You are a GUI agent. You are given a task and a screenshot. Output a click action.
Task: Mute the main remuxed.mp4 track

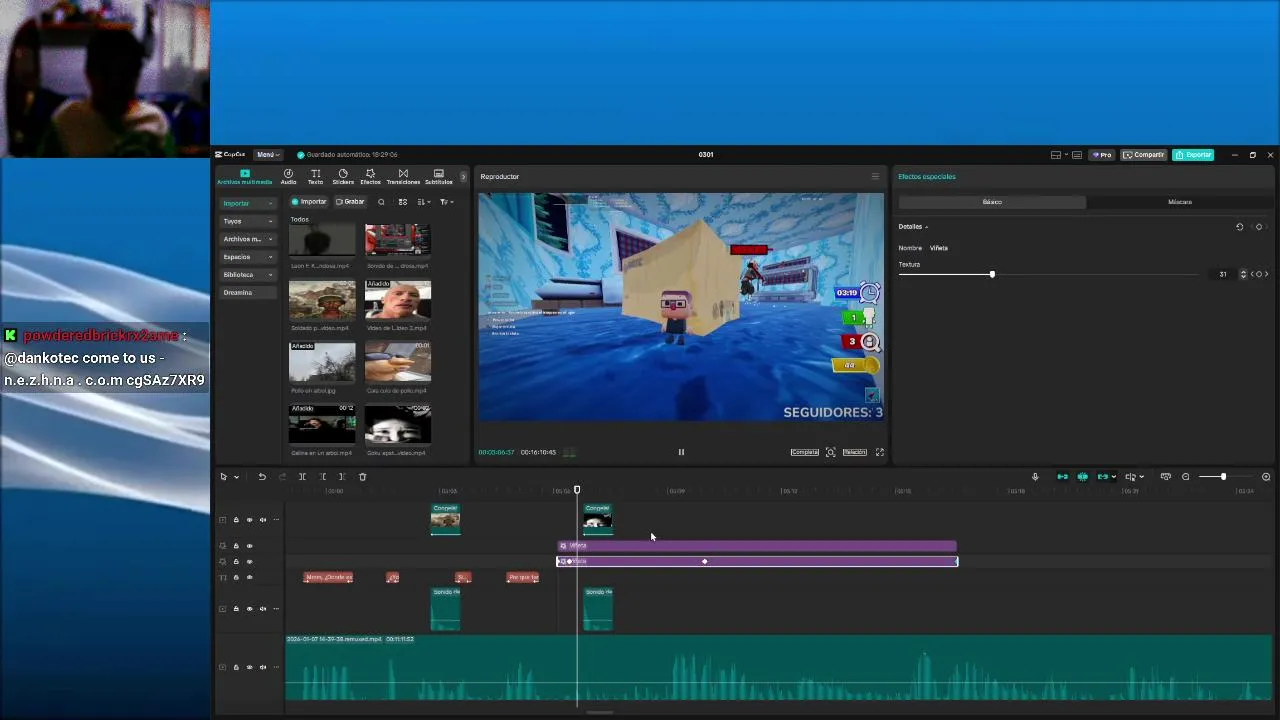(263, 667)
